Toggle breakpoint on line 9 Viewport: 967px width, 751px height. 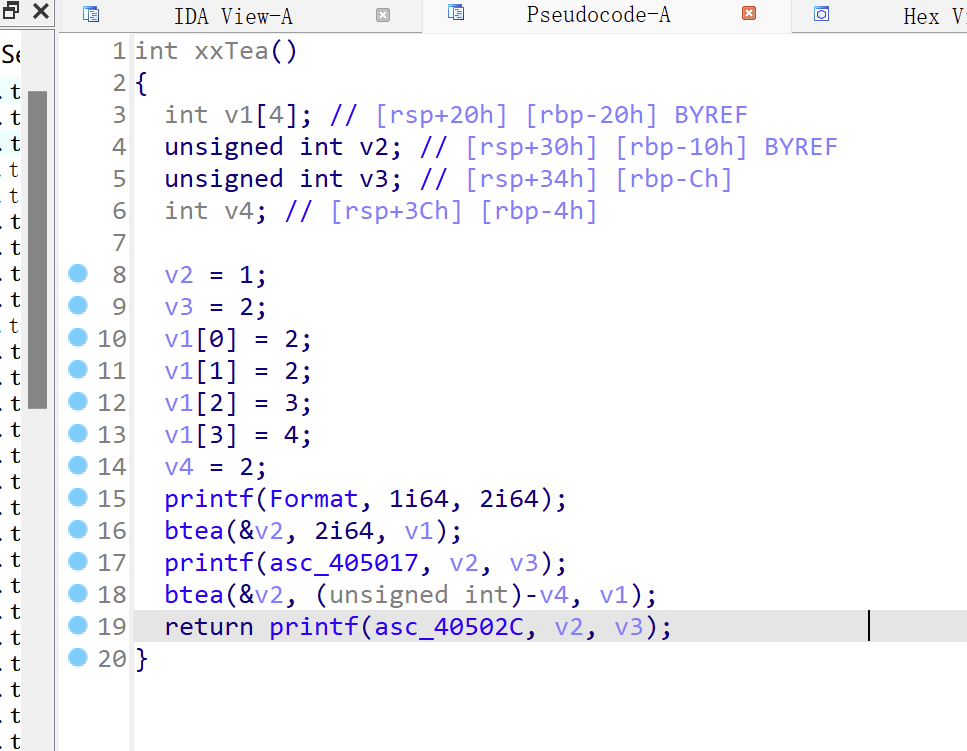click(x=78, y=305)
